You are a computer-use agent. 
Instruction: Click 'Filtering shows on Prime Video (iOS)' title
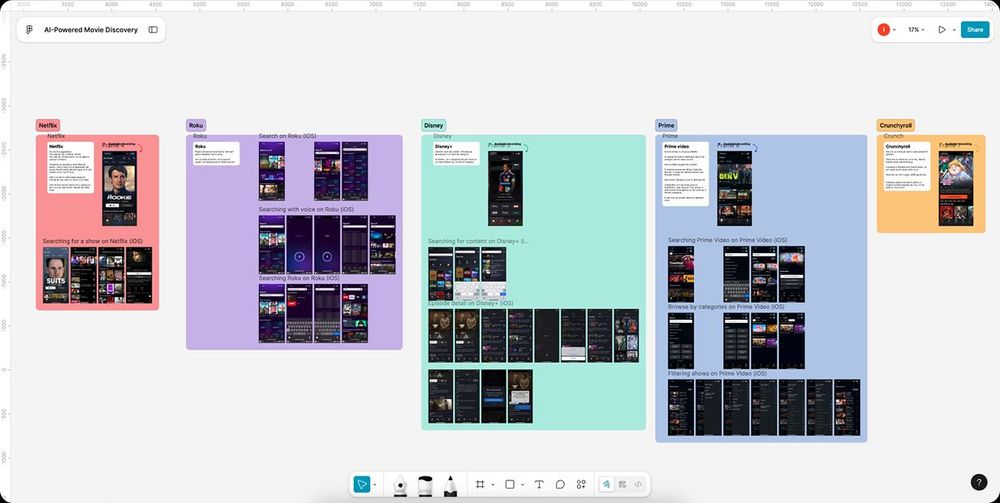(717, 374)
